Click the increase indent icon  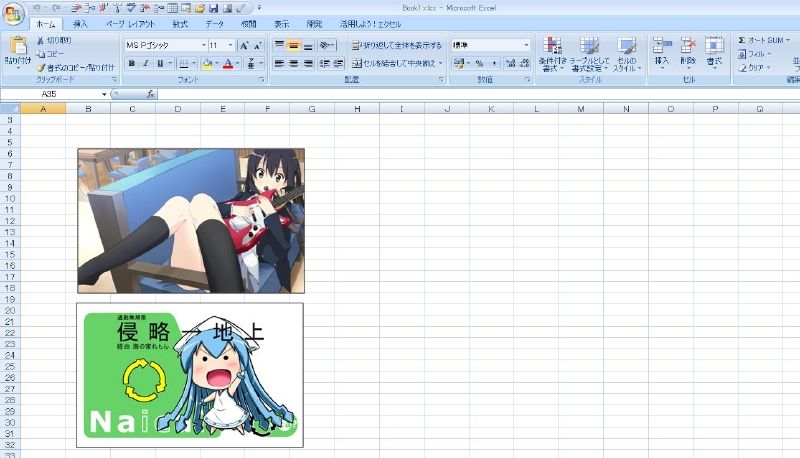pyautogui.click(x=338, y=63)
